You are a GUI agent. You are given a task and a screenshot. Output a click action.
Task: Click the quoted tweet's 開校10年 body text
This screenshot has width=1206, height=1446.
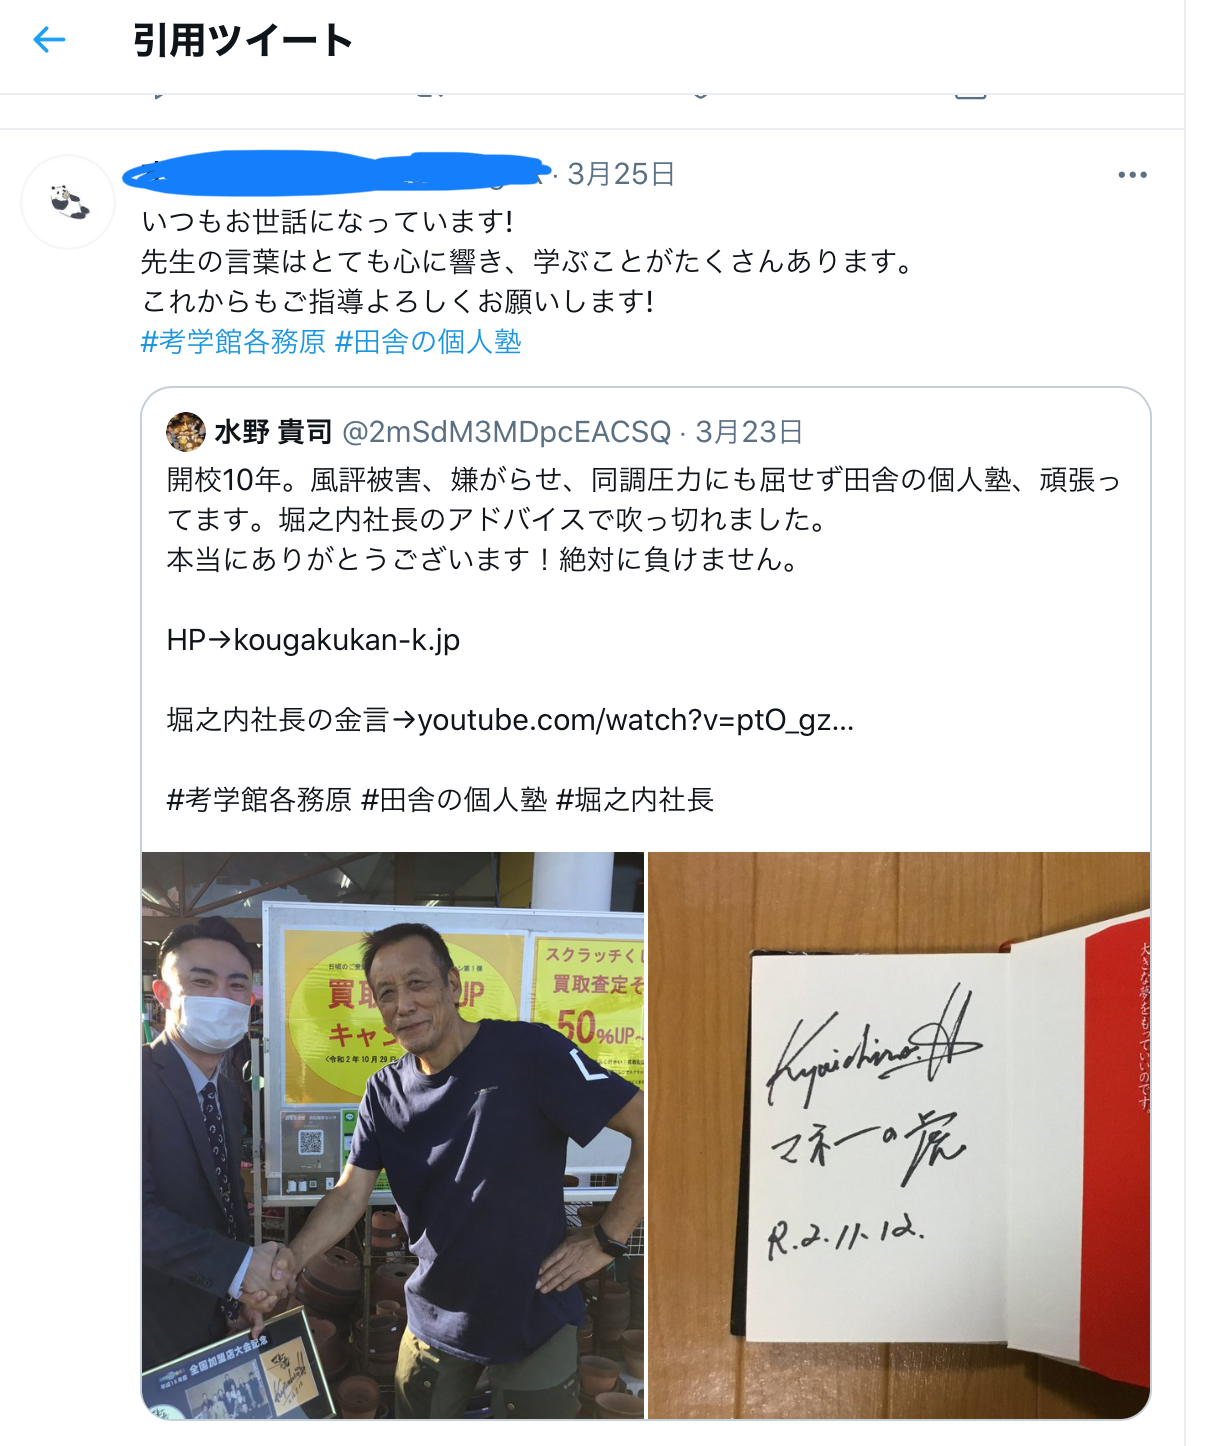pos(644,520)
